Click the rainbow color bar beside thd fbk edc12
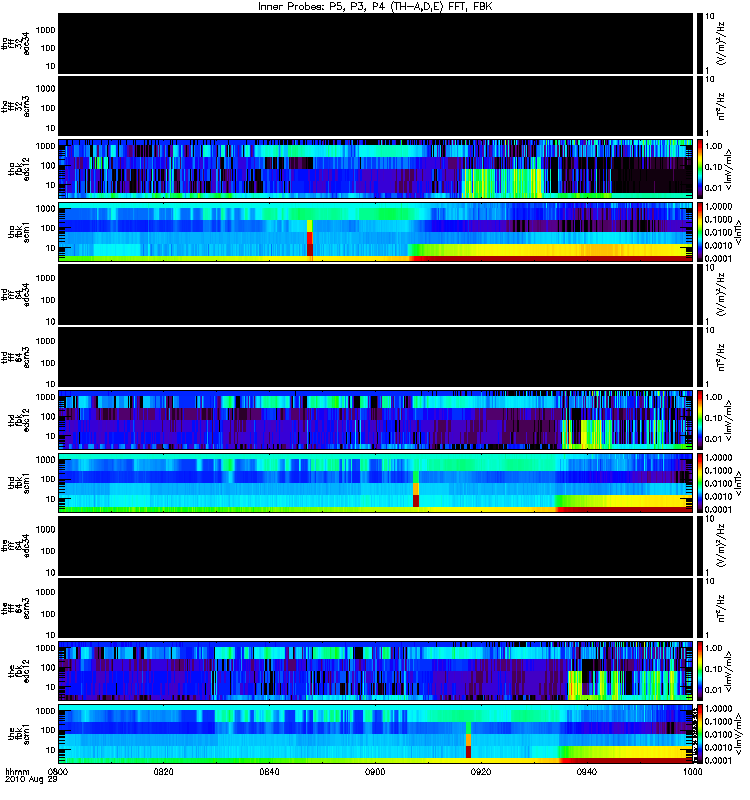750x800 pixels. [699, 420]
